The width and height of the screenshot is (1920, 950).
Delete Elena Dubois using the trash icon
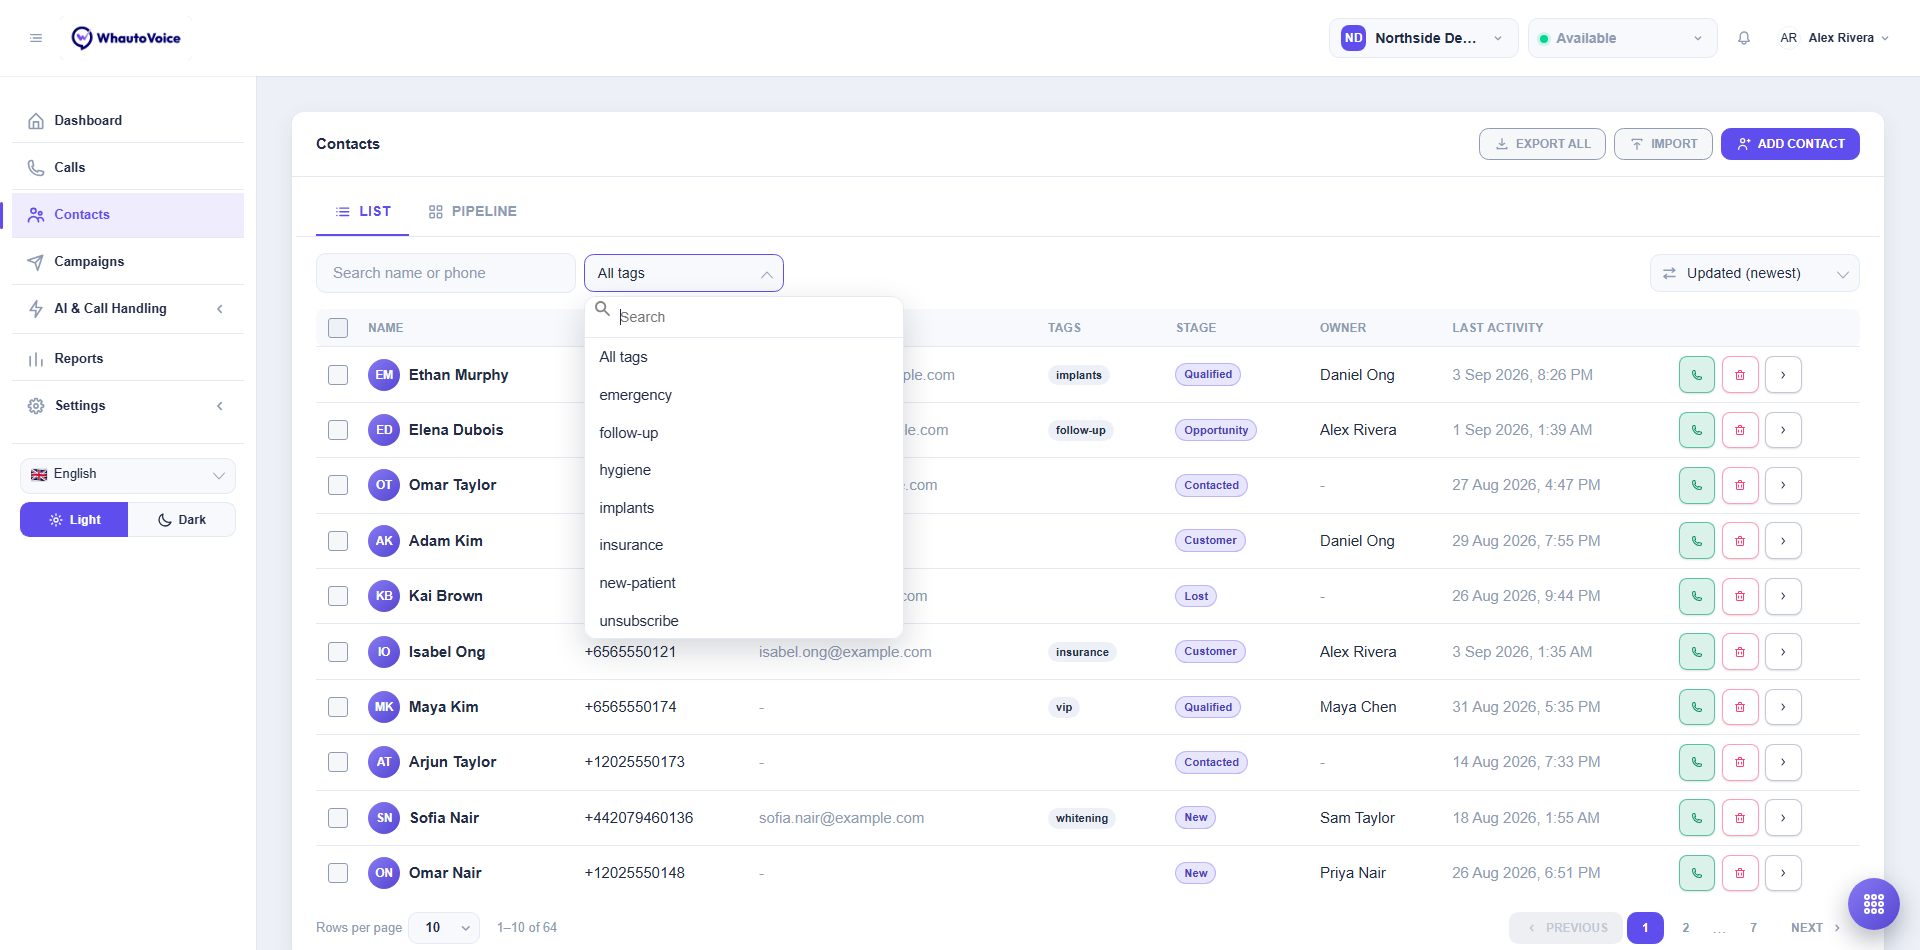pos(1740,430)
